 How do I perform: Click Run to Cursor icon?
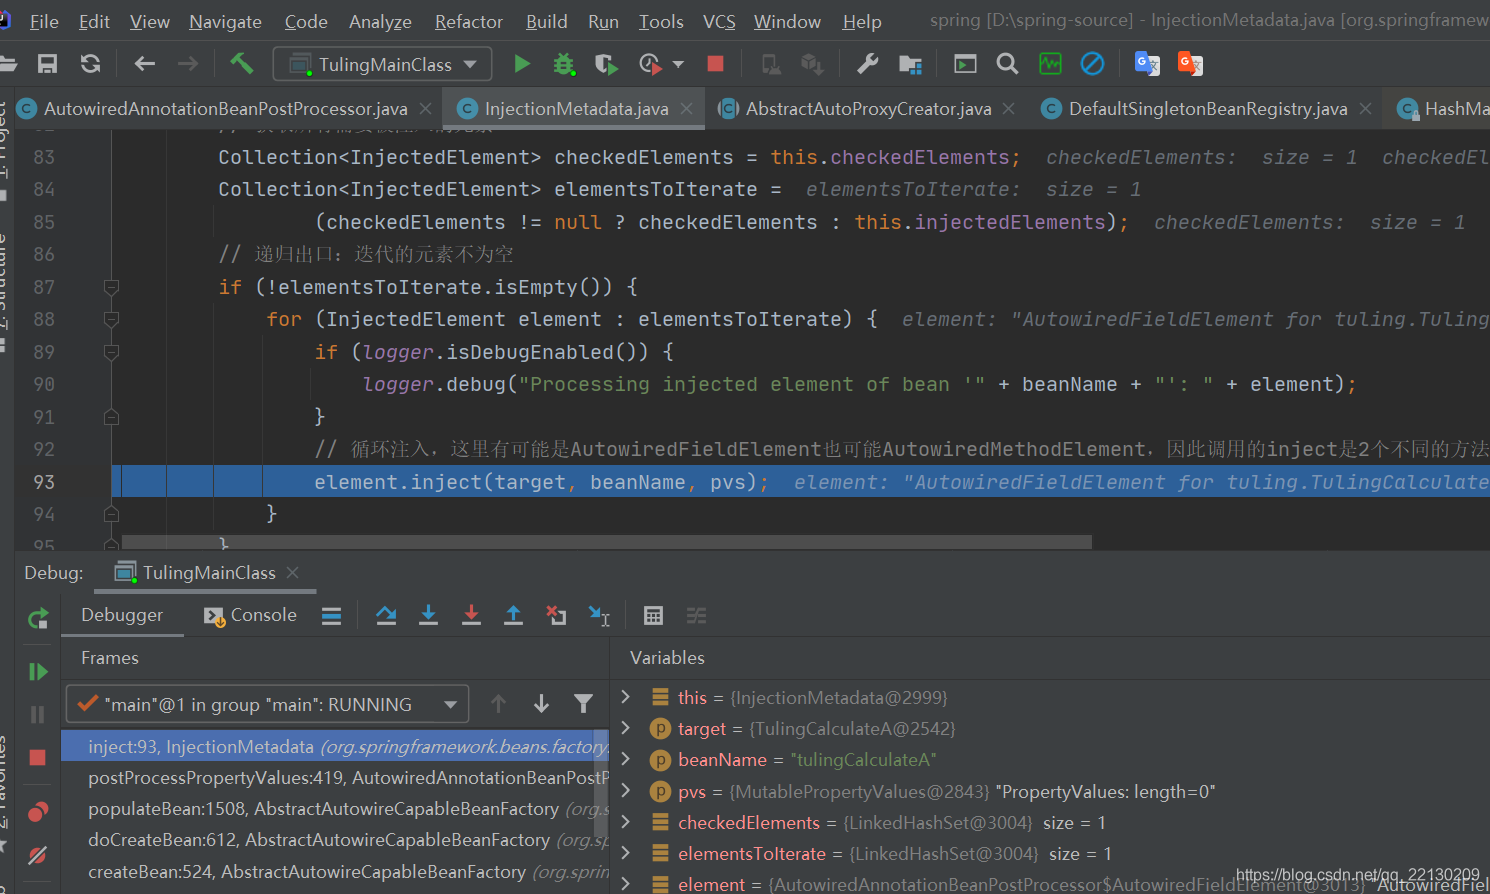[599, 616]
